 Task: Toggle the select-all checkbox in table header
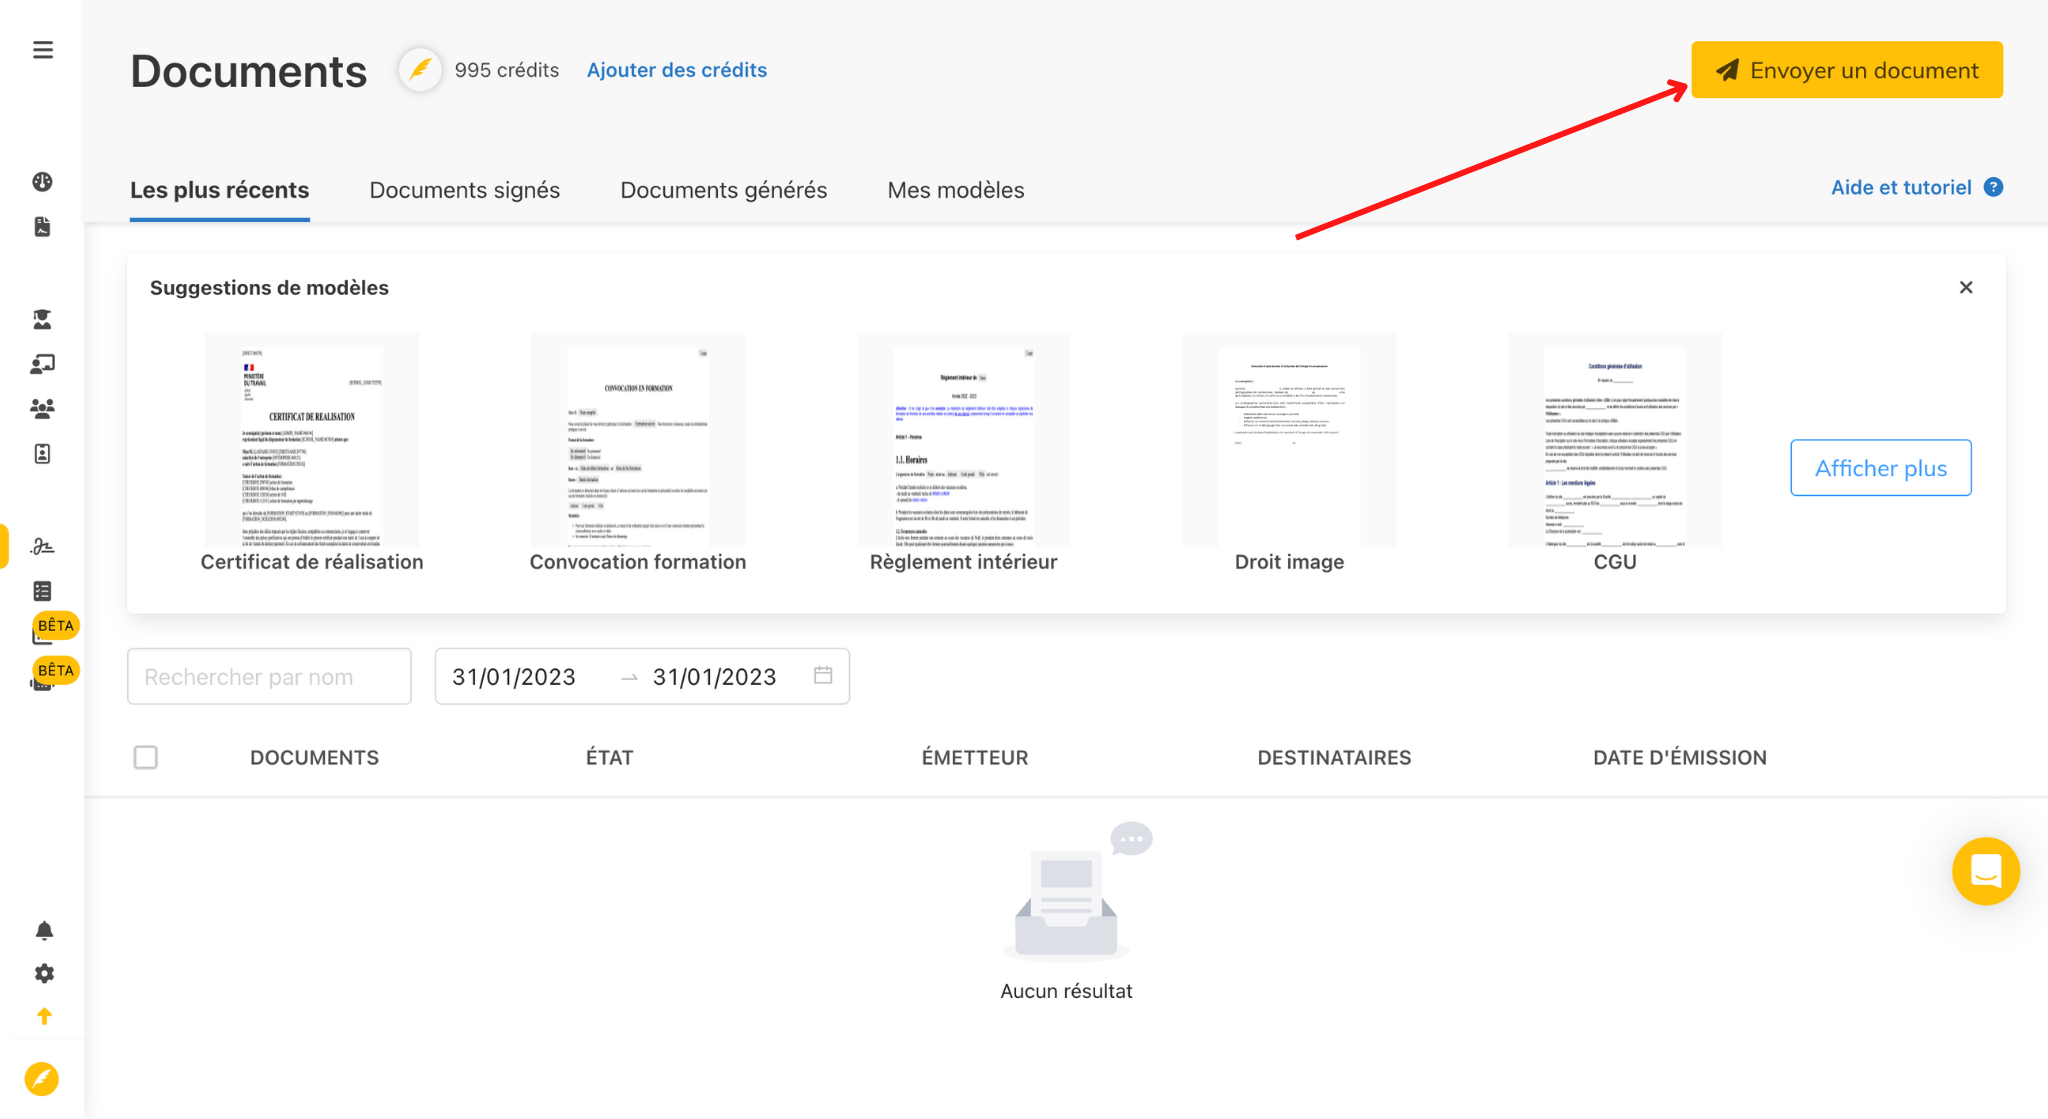pyautogui.click(x=146, y=757)
